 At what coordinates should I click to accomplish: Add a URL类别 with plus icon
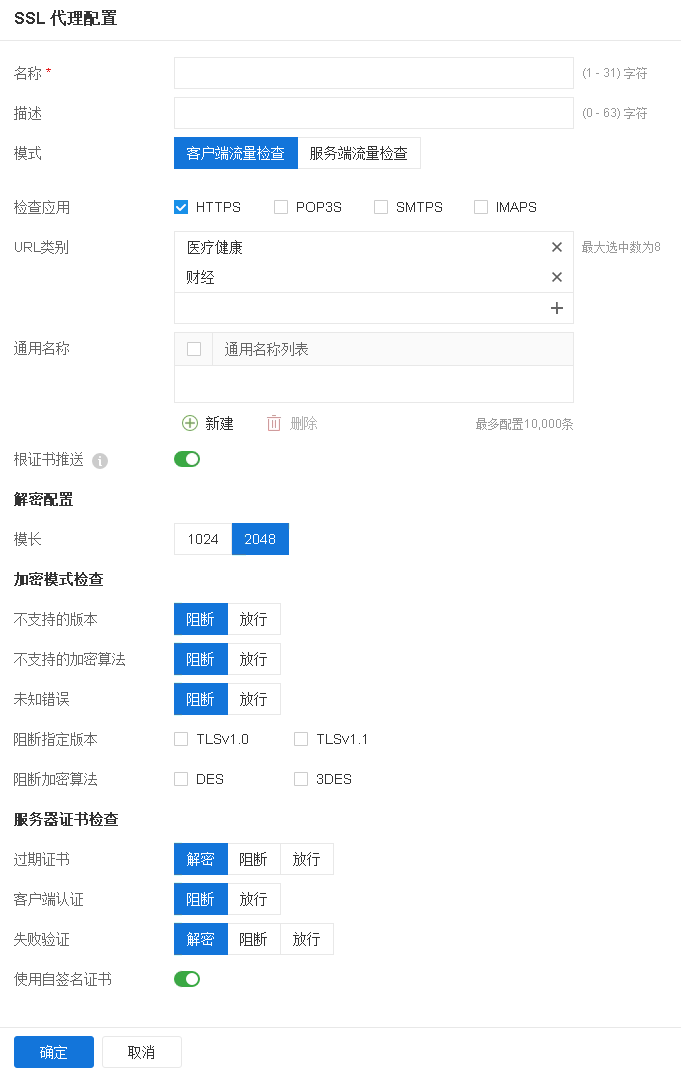point(557,309)
